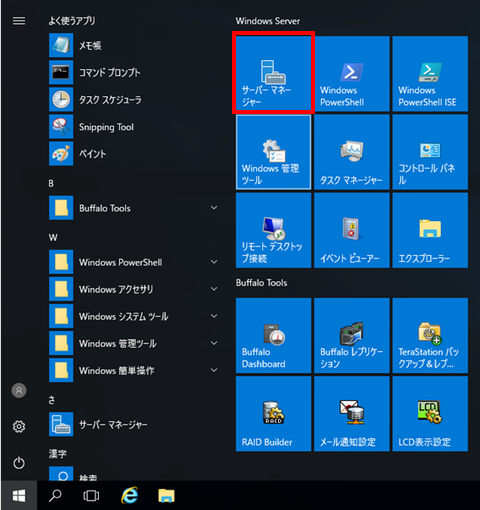Open the user account icon
This screenshot has height=510, width=480.
coord(19,390)
